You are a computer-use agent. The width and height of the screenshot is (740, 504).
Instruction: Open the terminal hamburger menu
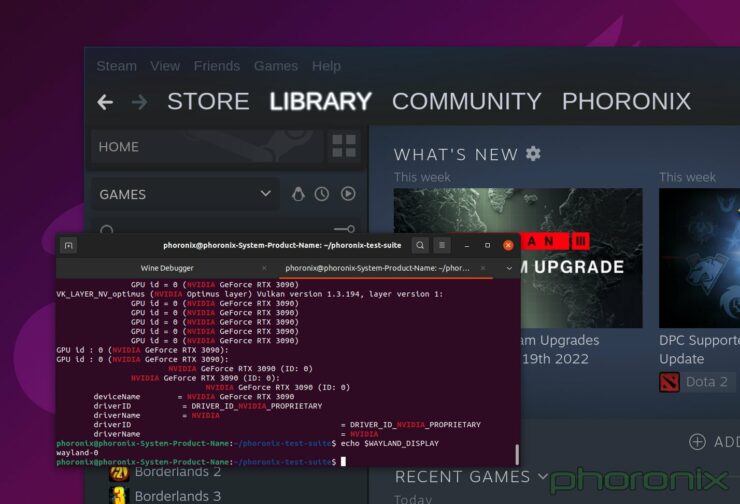442,245
